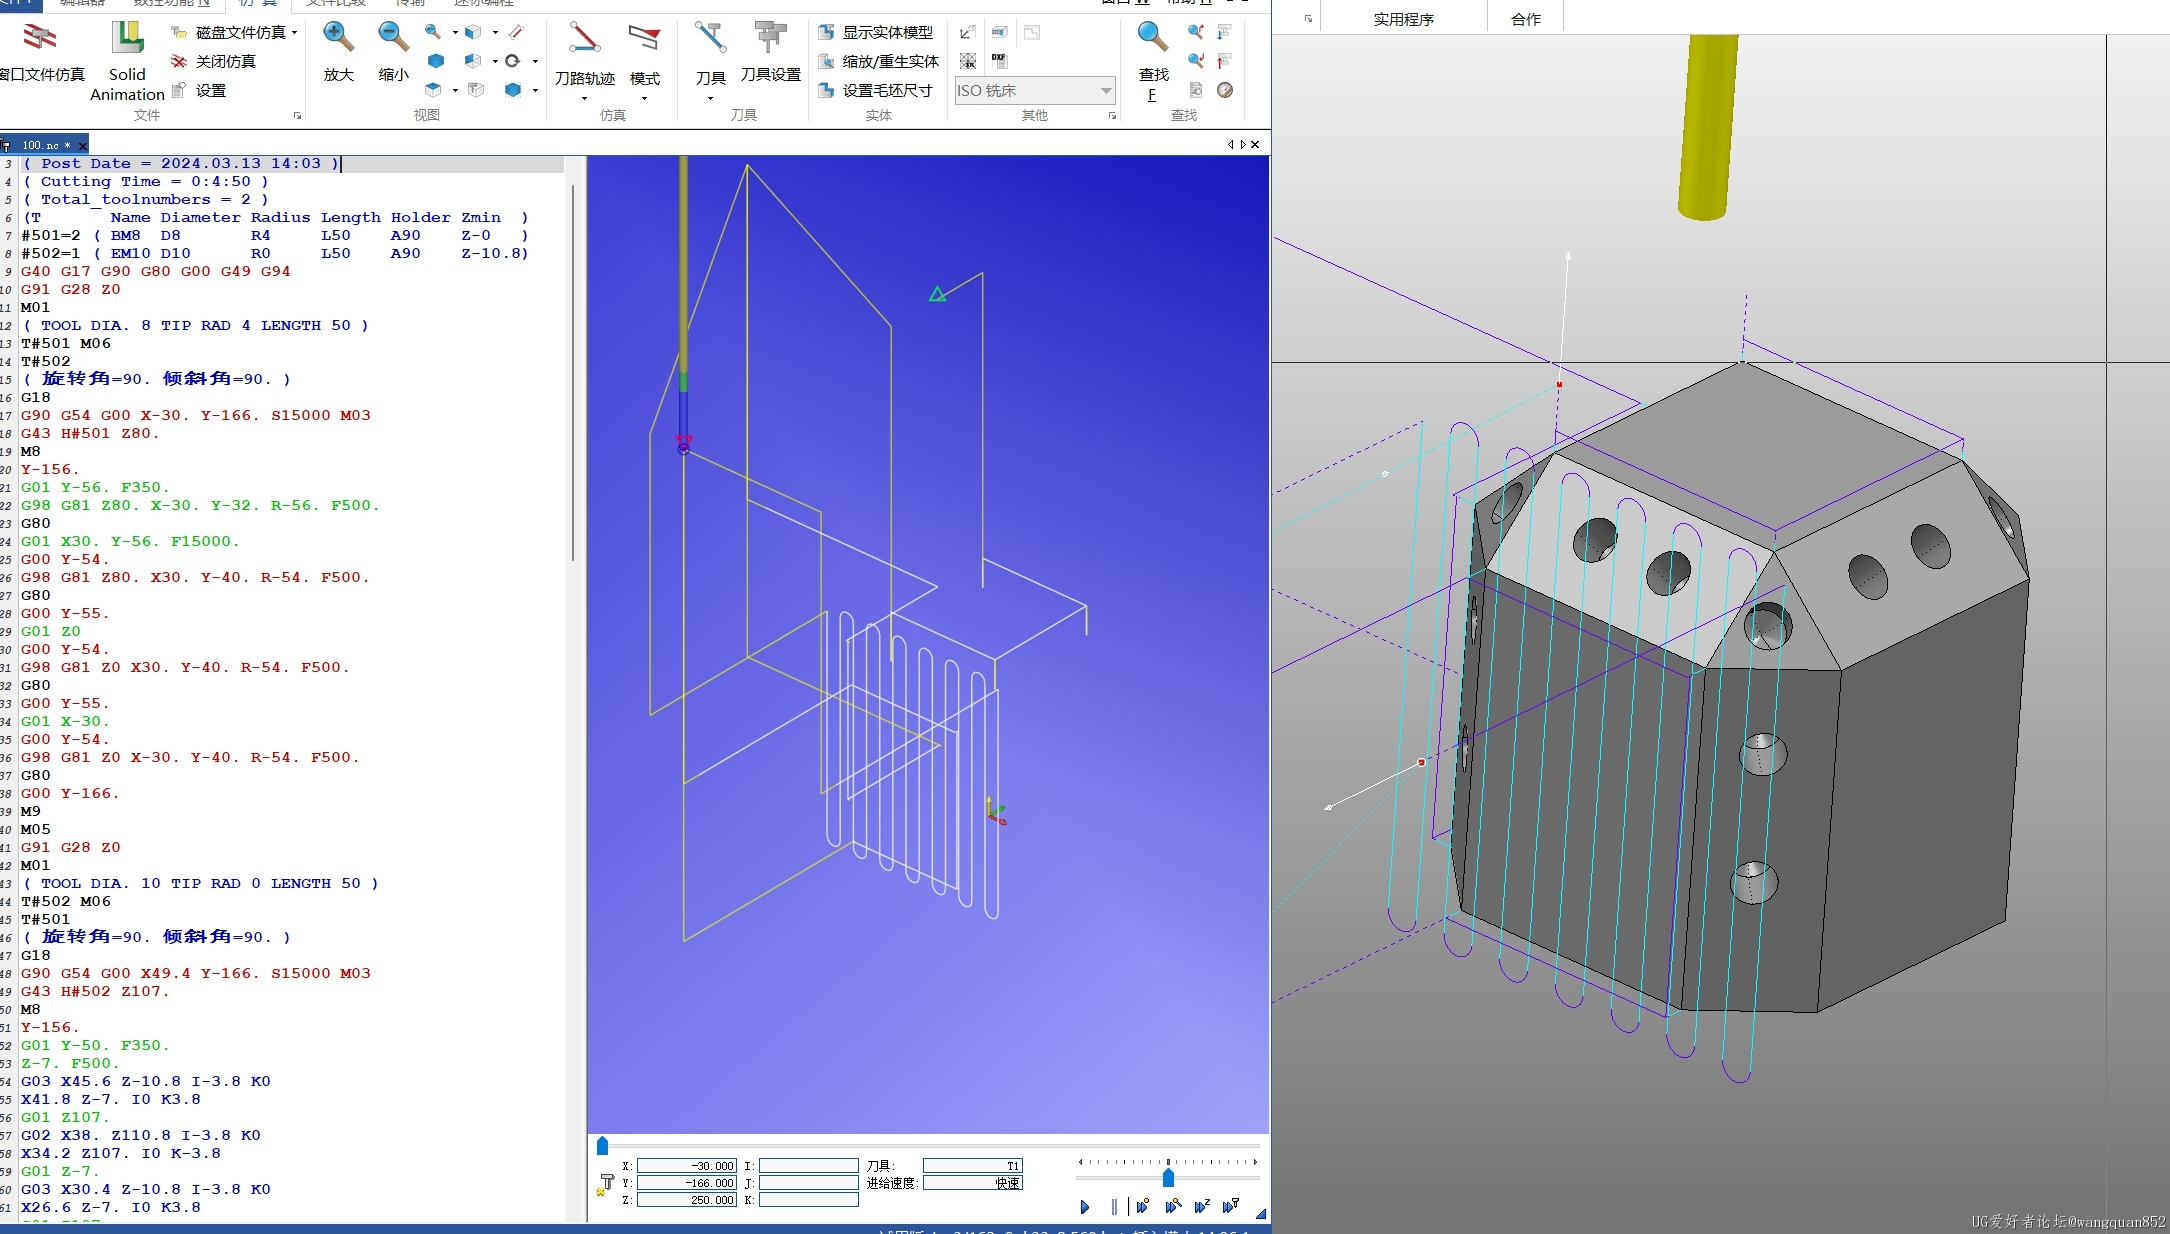
Task: Click the NC code vertical scrollbar
Action: pos(573,372)
